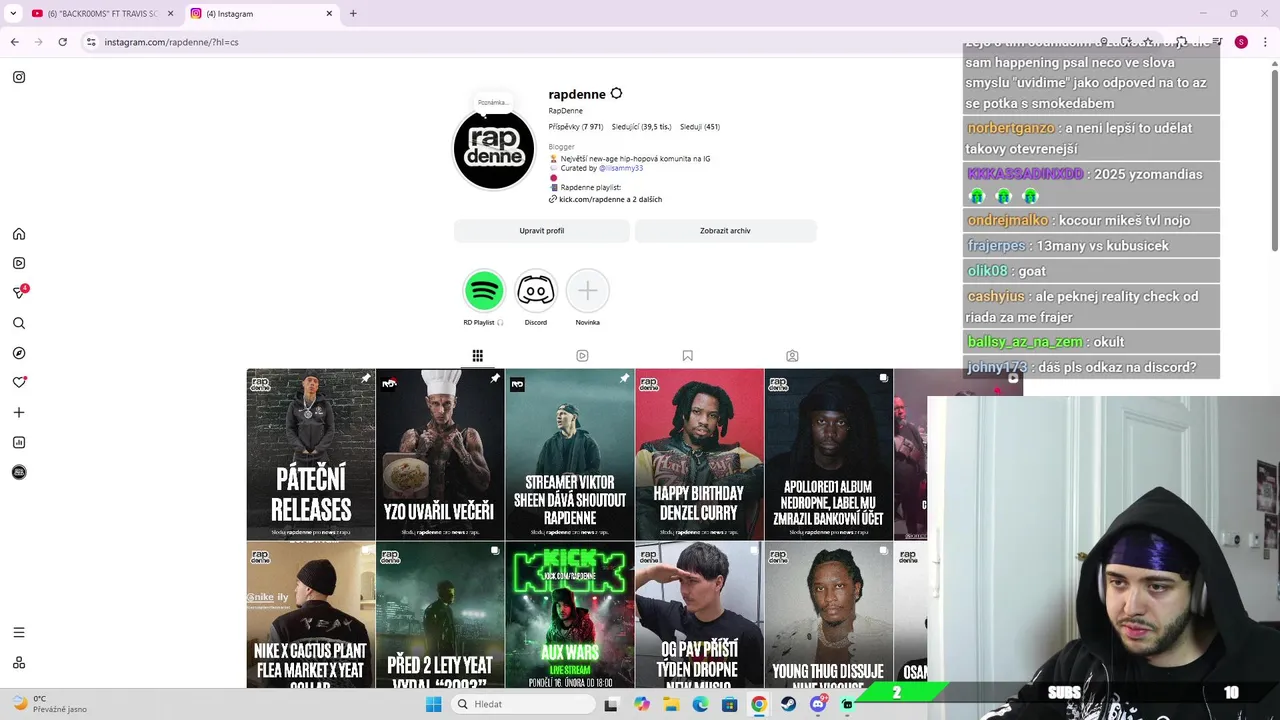Open Streamer Viktor Sheen shoutout post

point(570,455)
